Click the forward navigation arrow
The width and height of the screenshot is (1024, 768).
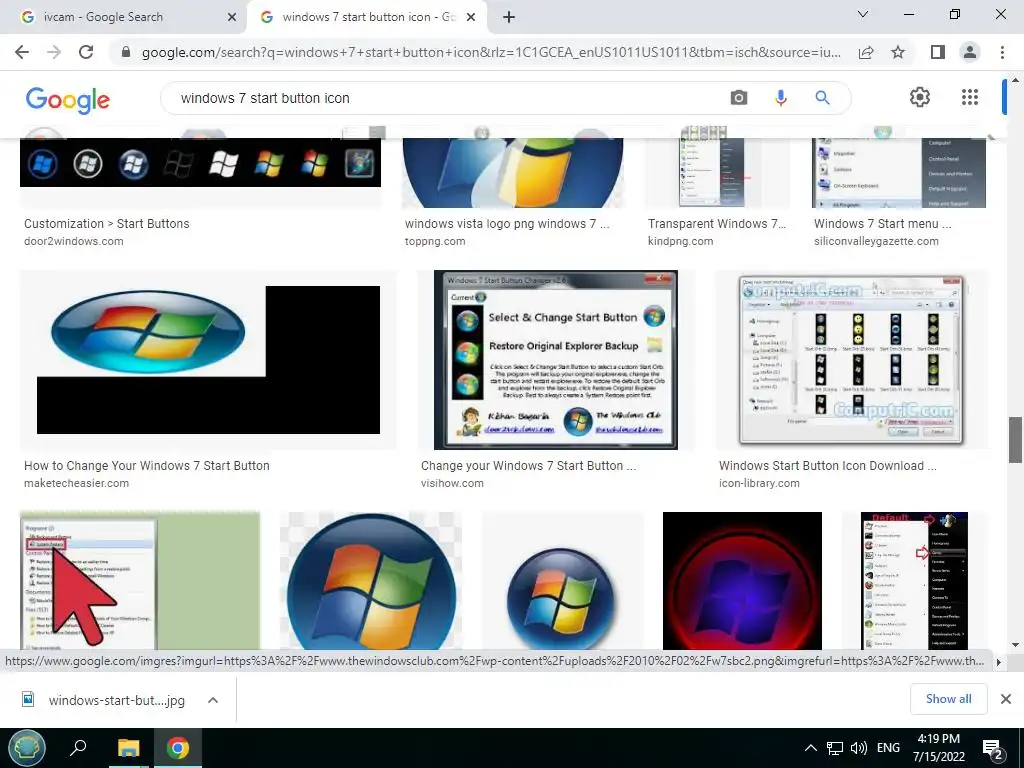click(x=54, y=52)
